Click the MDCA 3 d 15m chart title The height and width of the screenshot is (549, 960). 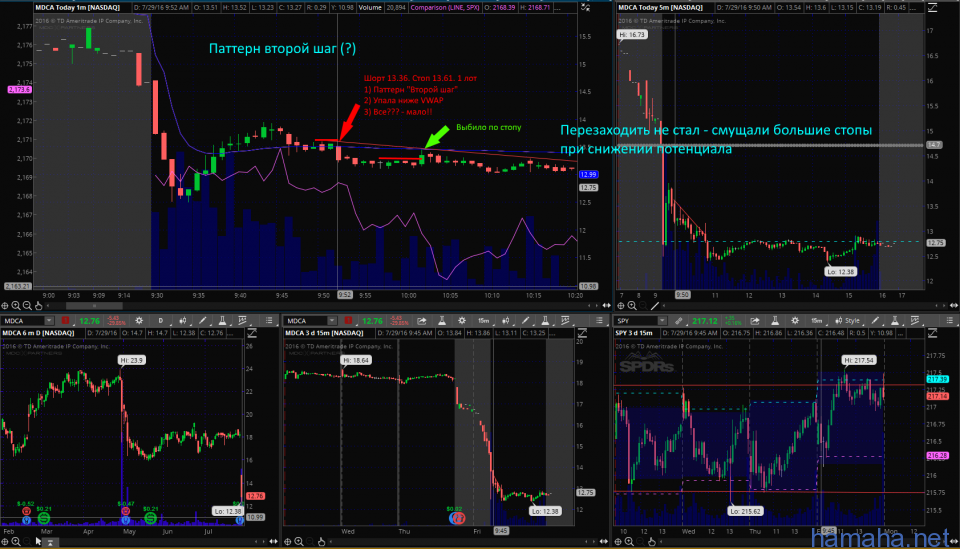(324, 333)
